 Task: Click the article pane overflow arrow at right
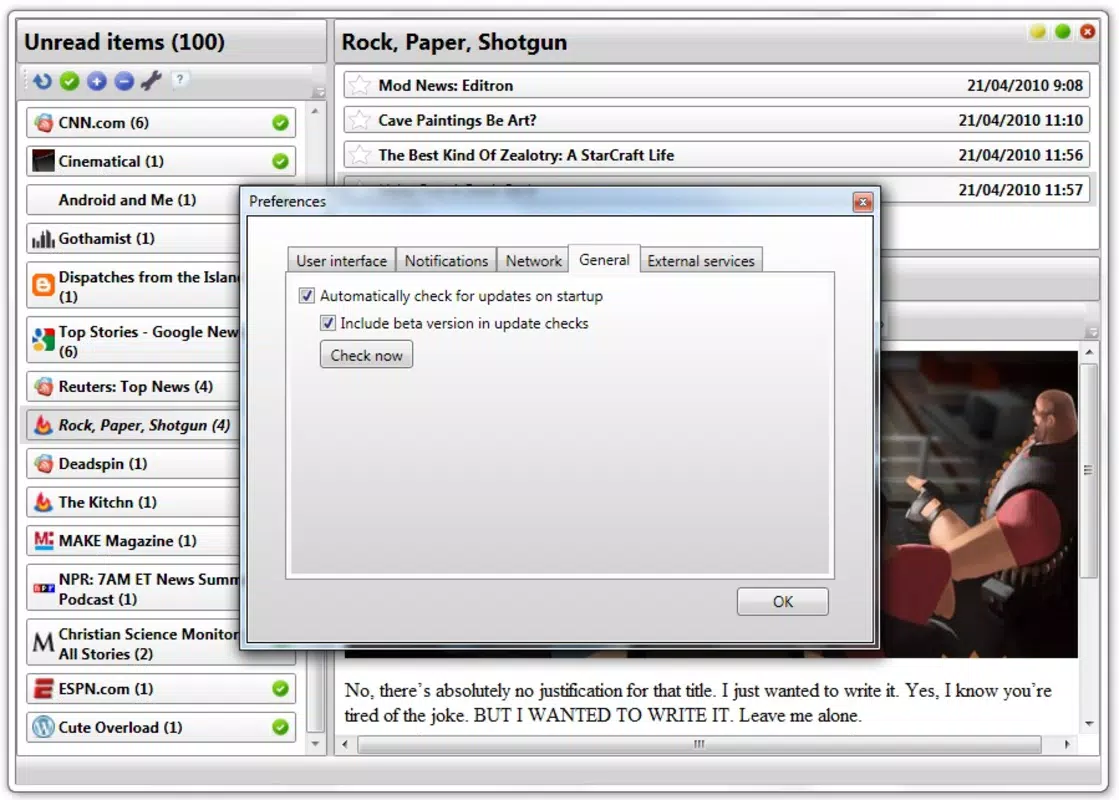tap(1091, 332)
